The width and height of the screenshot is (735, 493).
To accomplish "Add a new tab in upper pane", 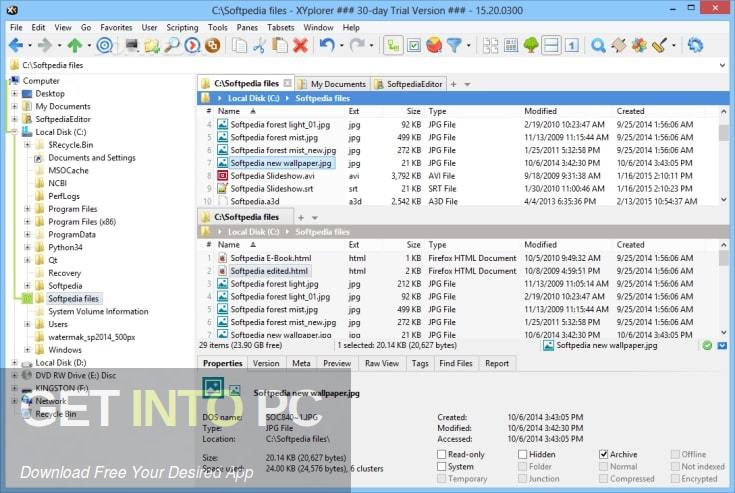I will point(453,84).
